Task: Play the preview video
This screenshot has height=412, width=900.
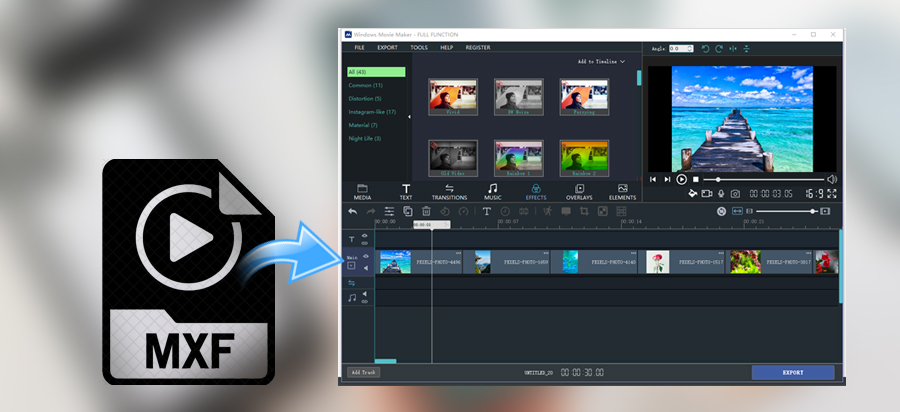Action: [x=681, y=180]
